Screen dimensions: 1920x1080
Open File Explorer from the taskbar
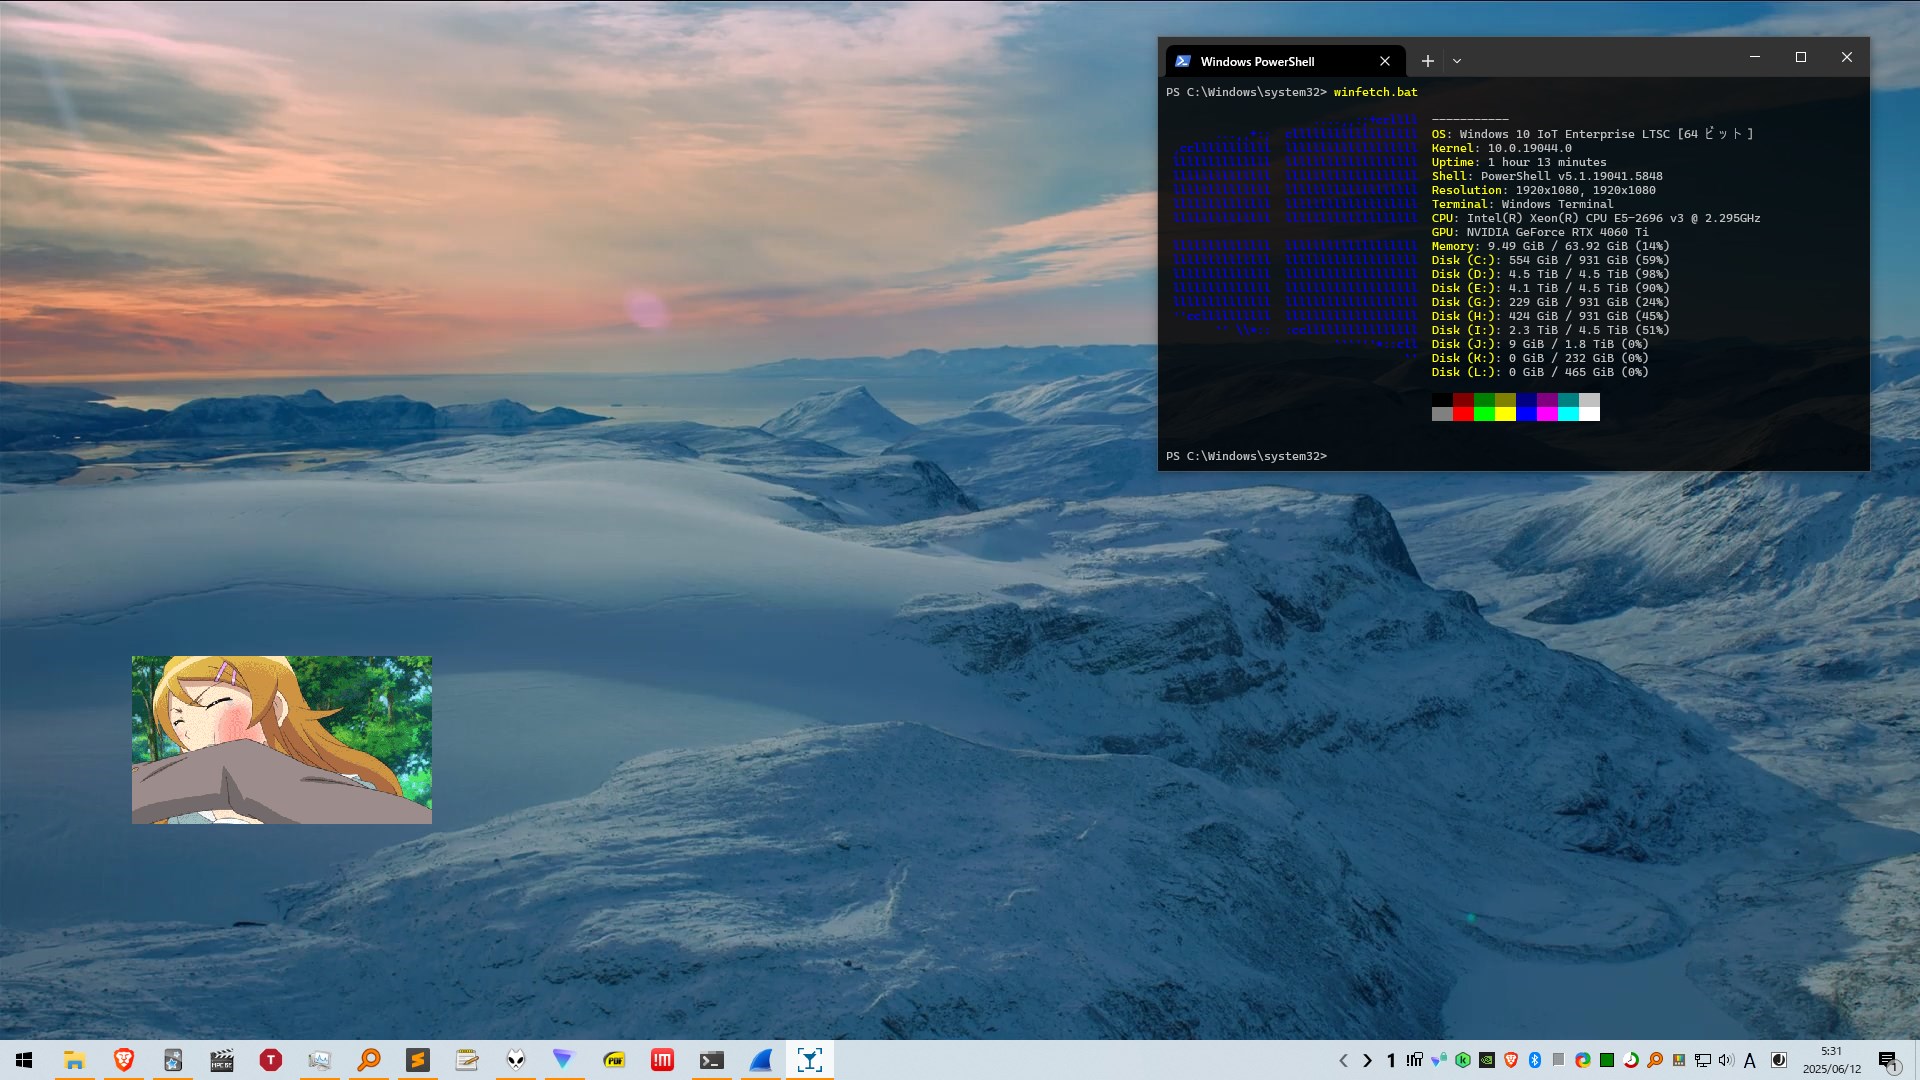coord(74,1060)
